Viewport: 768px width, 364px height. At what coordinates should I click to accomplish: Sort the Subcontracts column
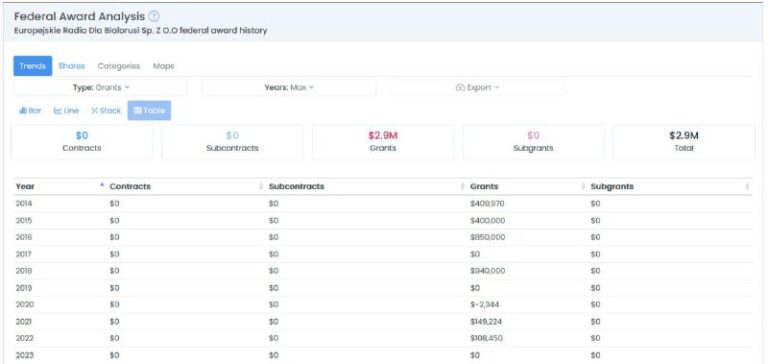click(x=462, y=187)
